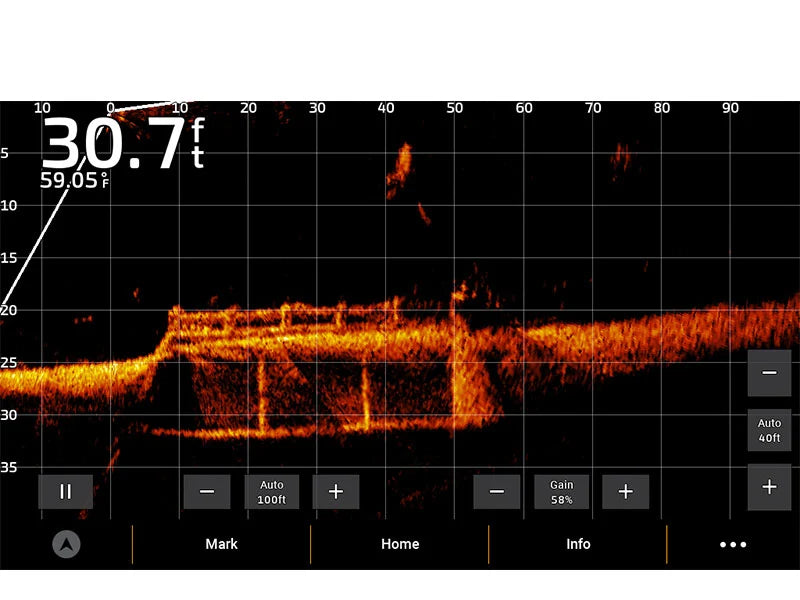This screenshot has width=800, height=600.
Task: Open the Info menu
Action: [x=578, y=544]
